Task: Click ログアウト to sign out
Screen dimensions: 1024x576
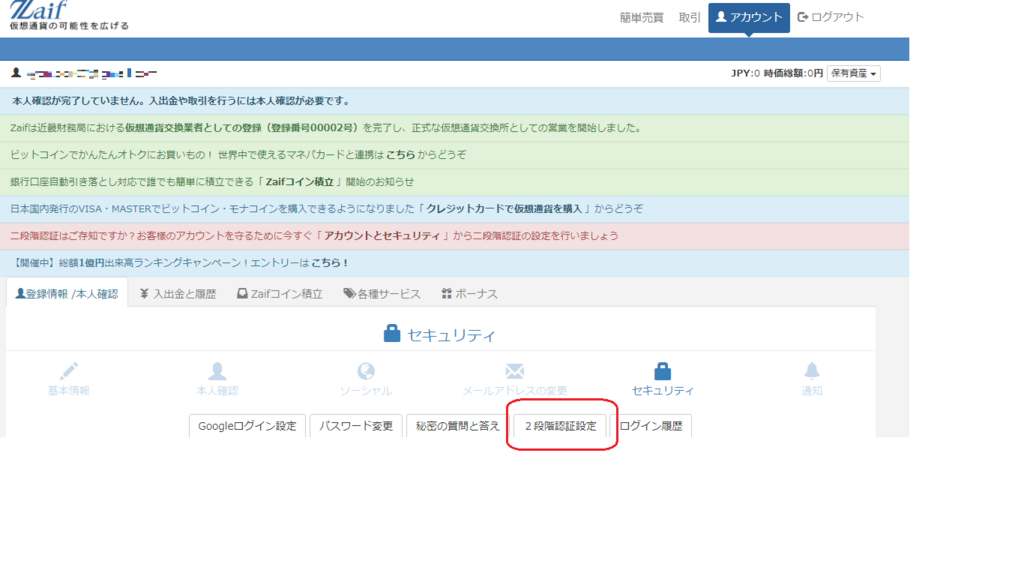Action: 831,17
